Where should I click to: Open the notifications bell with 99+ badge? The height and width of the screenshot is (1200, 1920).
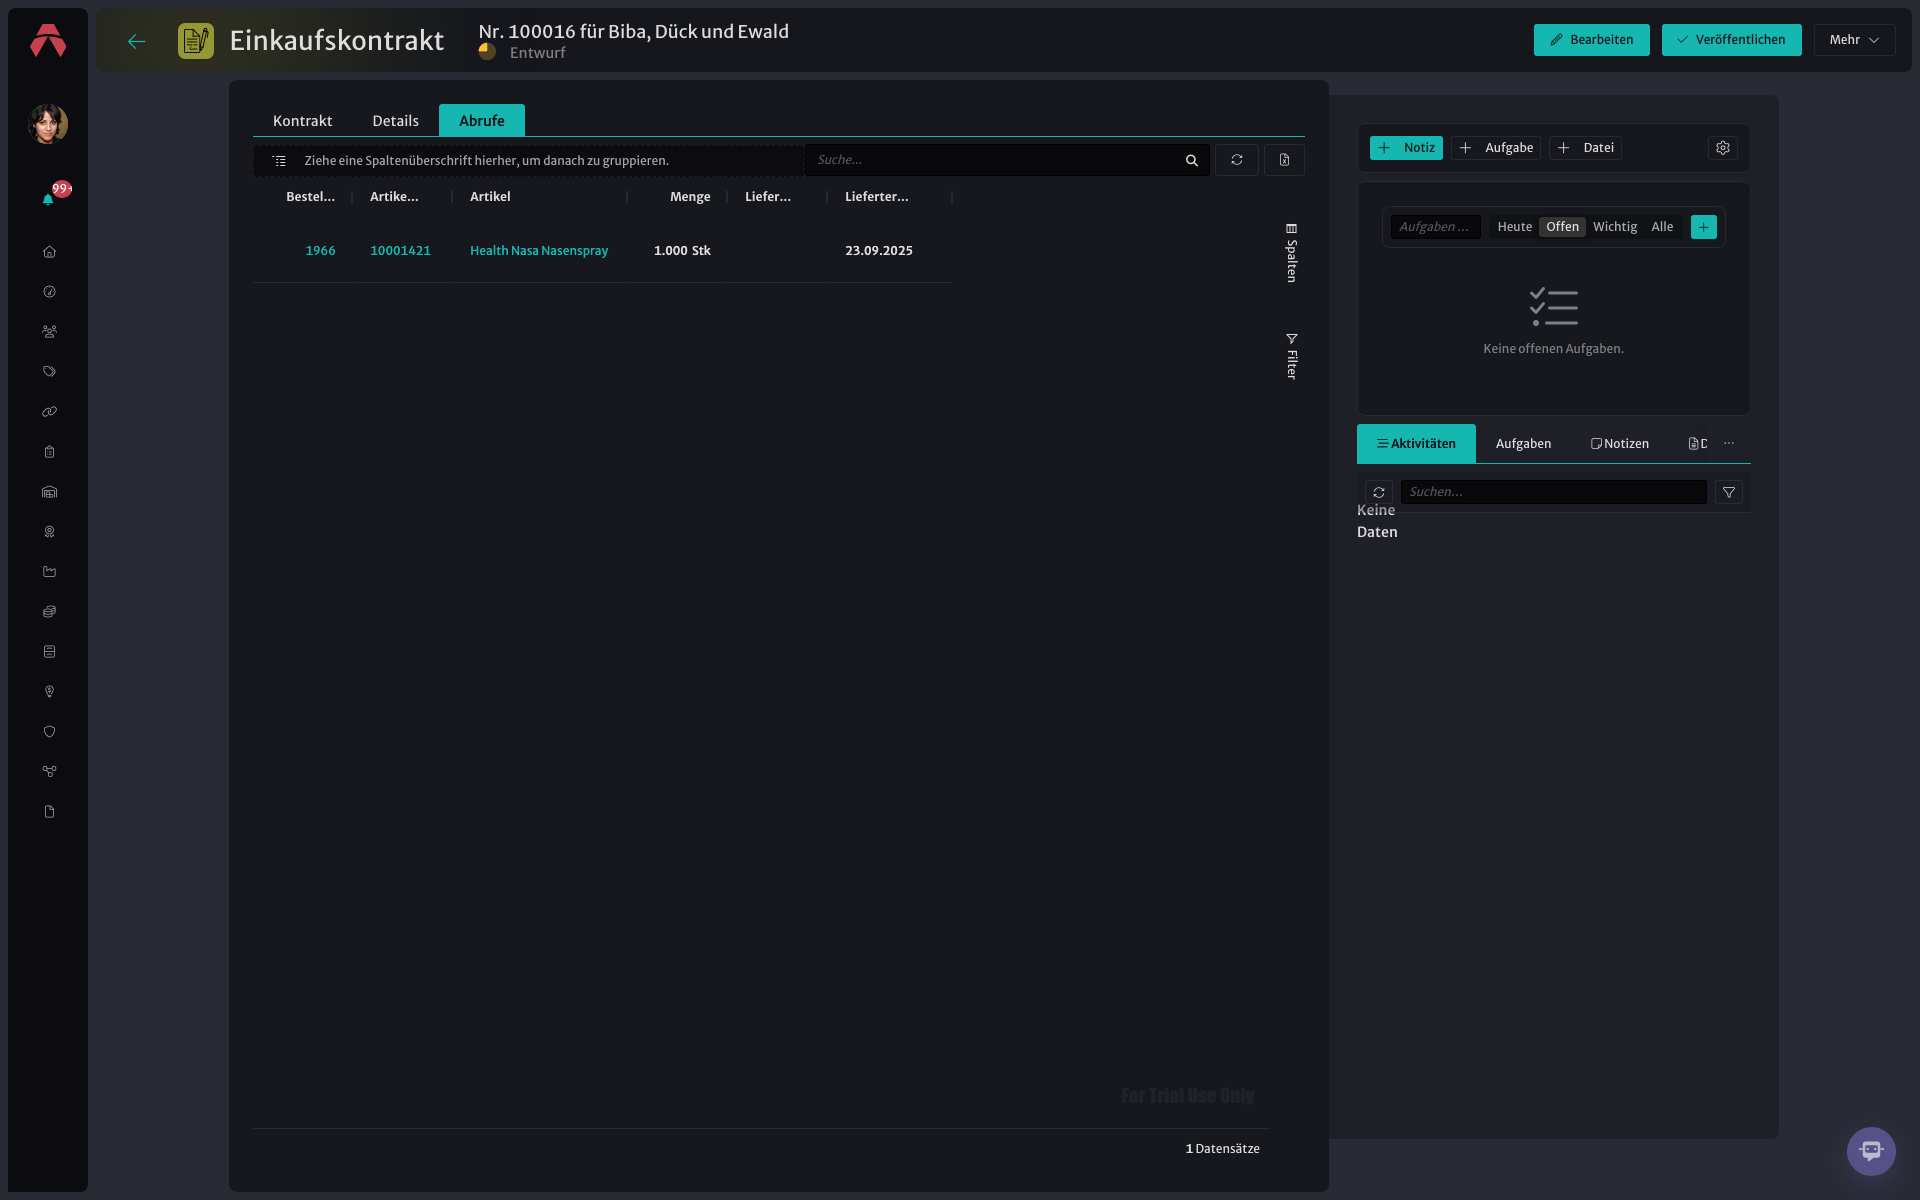[48, 199]
